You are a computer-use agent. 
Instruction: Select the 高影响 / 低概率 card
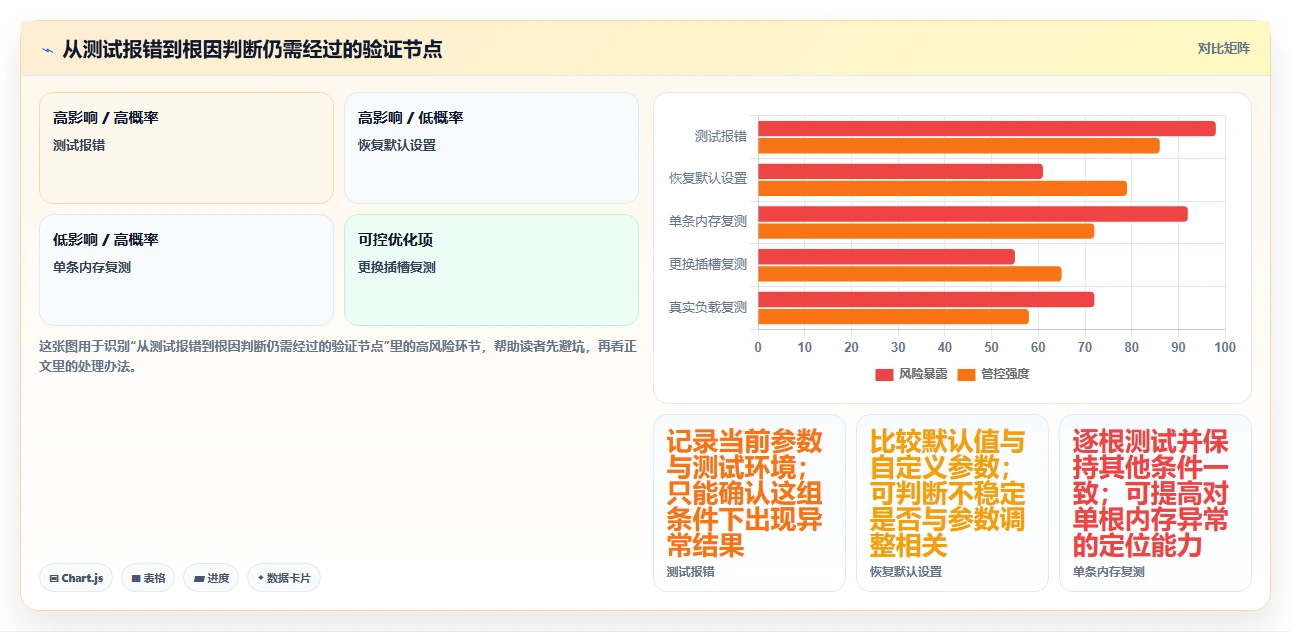point(491,148)
